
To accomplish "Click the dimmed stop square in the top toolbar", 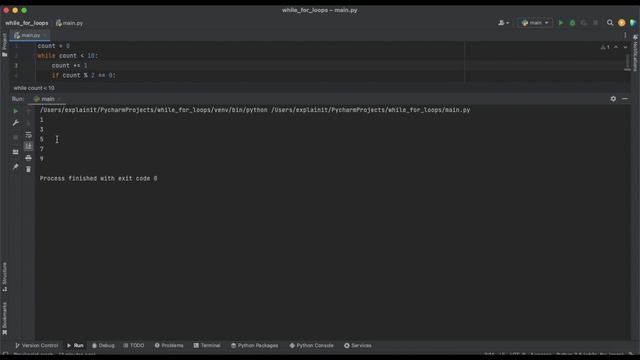I will [596, 23].
